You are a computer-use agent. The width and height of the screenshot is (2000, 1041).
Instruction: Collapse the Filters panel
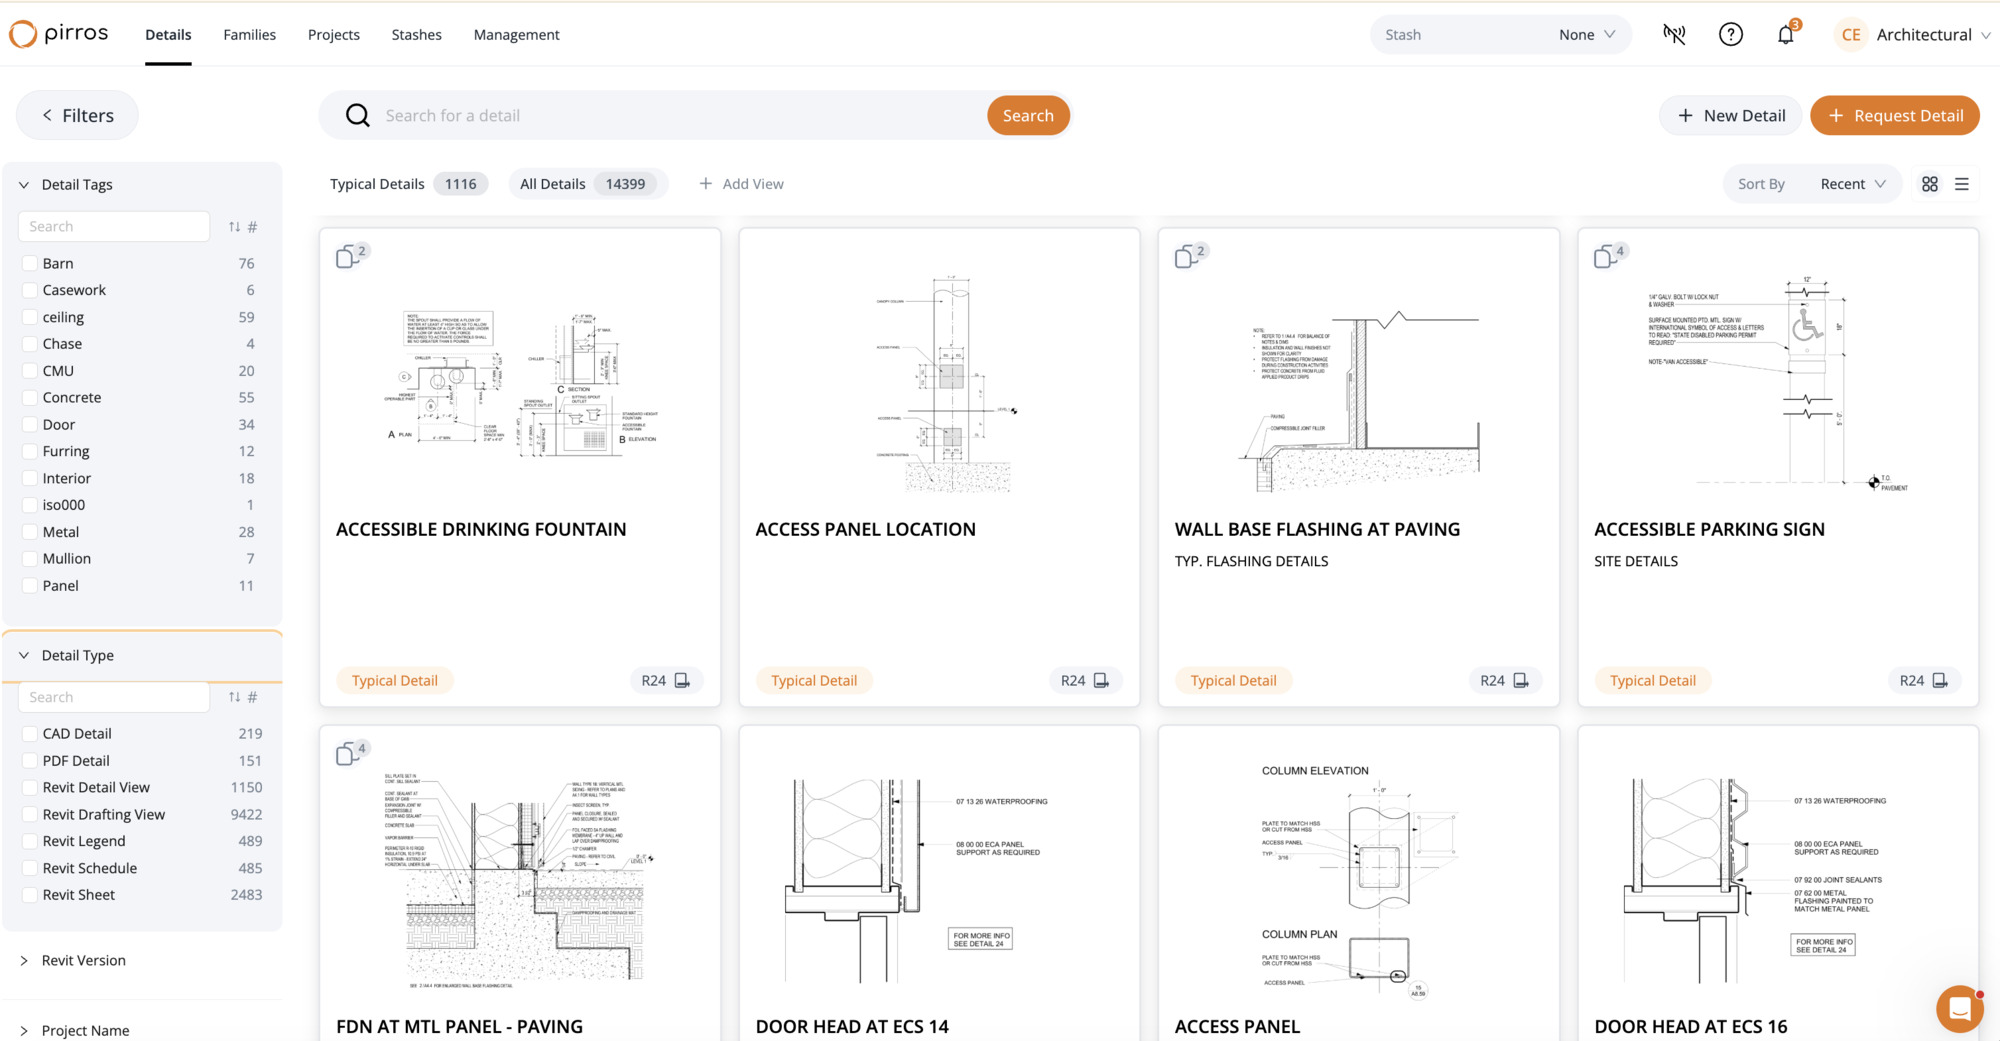click(x=77, y=116)
